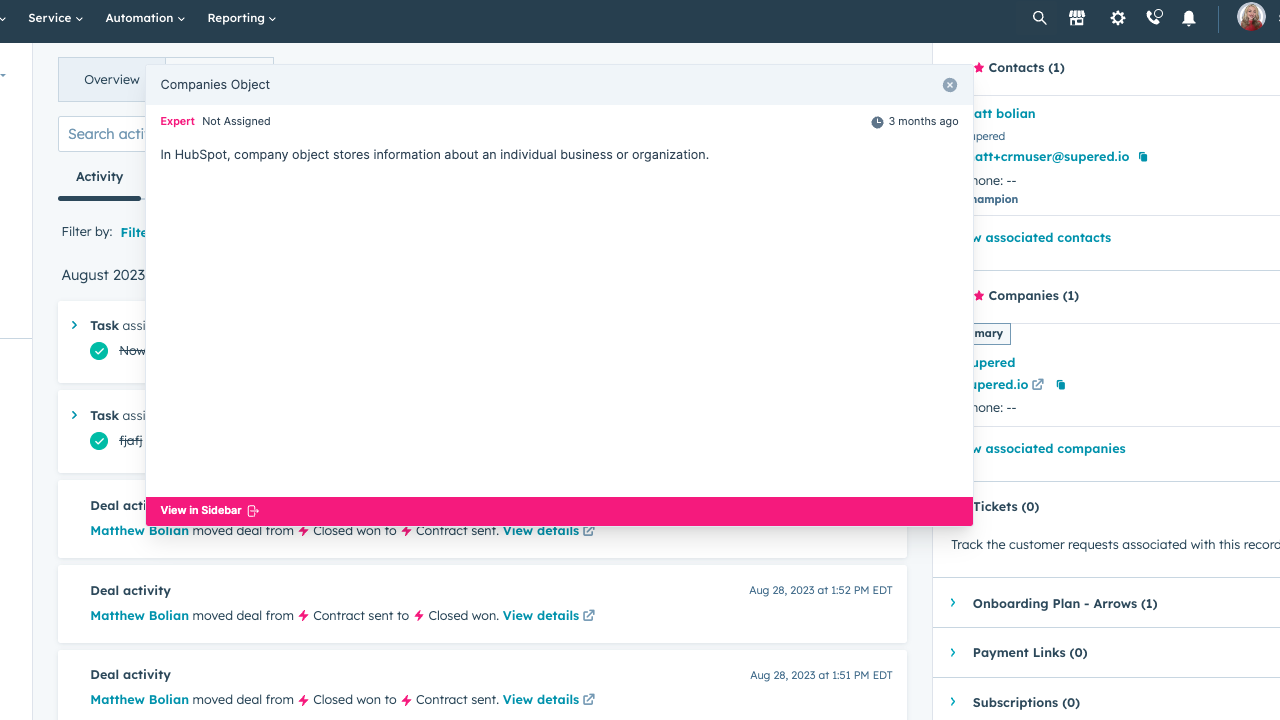Image resolution: width=1280 pixels, height=720 pixels.
Task: Click the Search activities input field
Action: 102,134
